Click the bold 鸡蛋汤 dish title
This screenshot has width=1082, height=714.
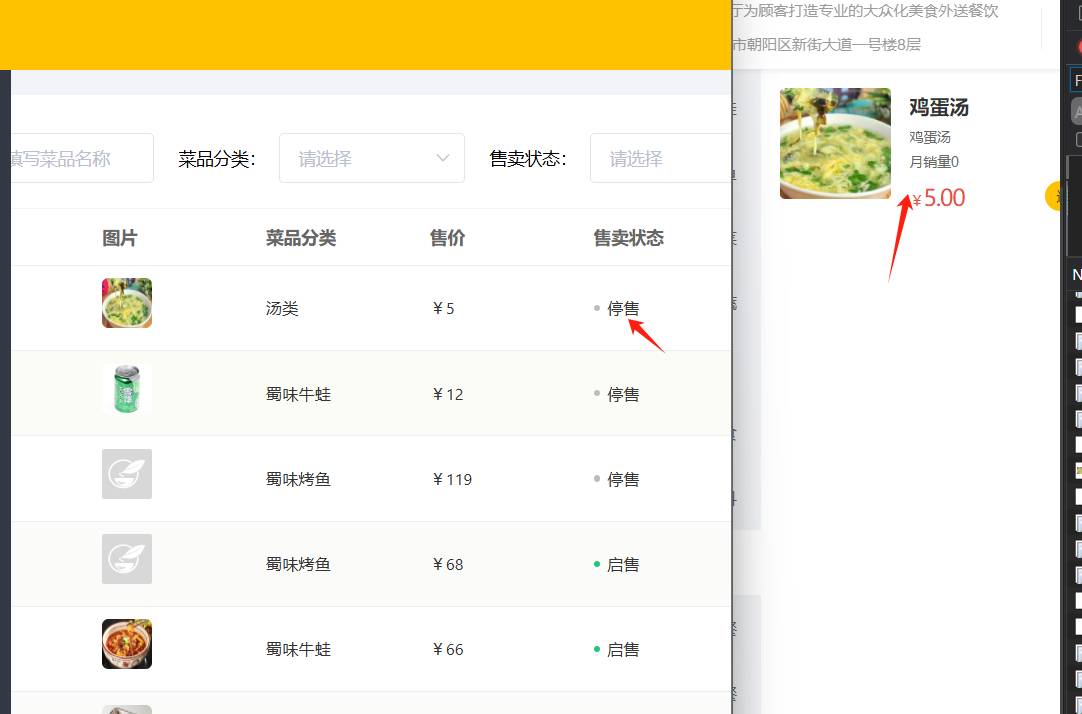coord(938,108)
